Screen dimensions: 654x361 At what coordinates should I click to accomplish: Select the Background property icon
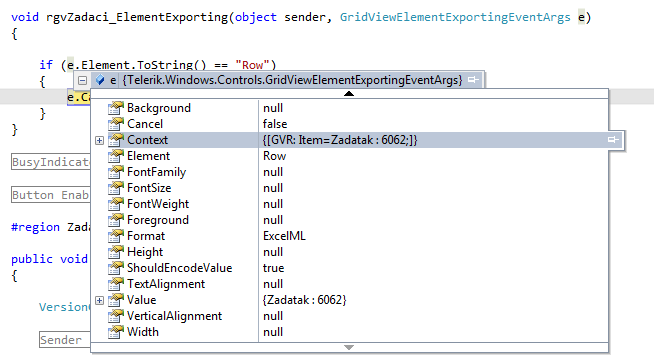click(x=116, y=108)
